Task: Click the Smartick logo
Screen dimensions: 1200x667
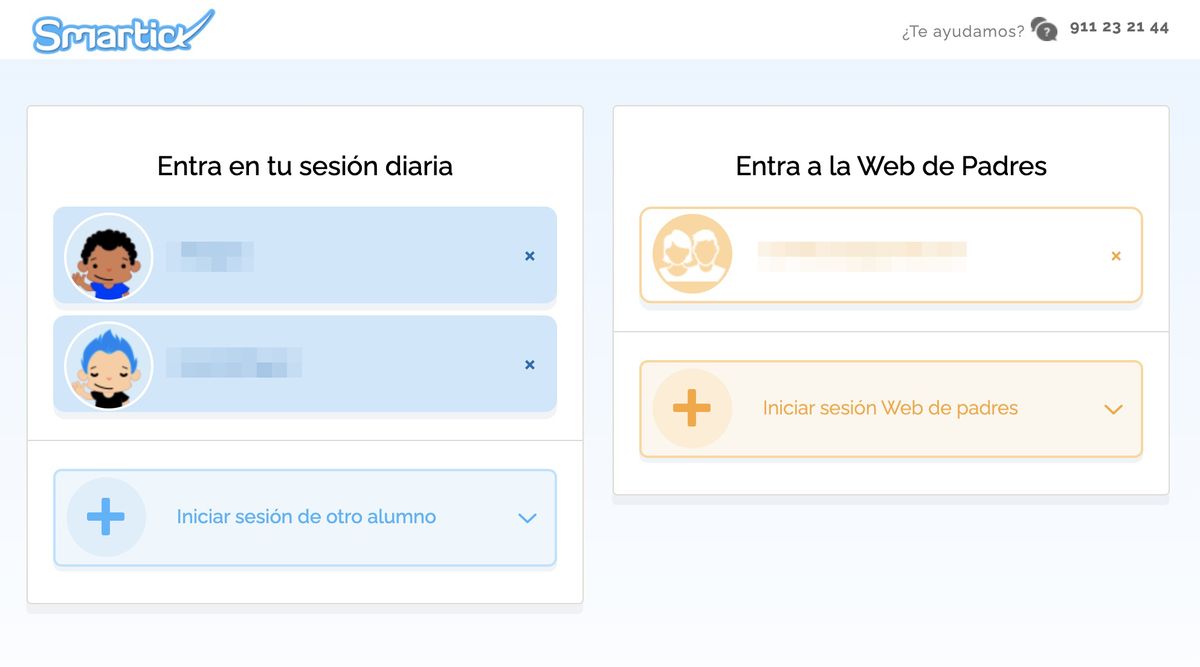Action: tap(120, 28)
